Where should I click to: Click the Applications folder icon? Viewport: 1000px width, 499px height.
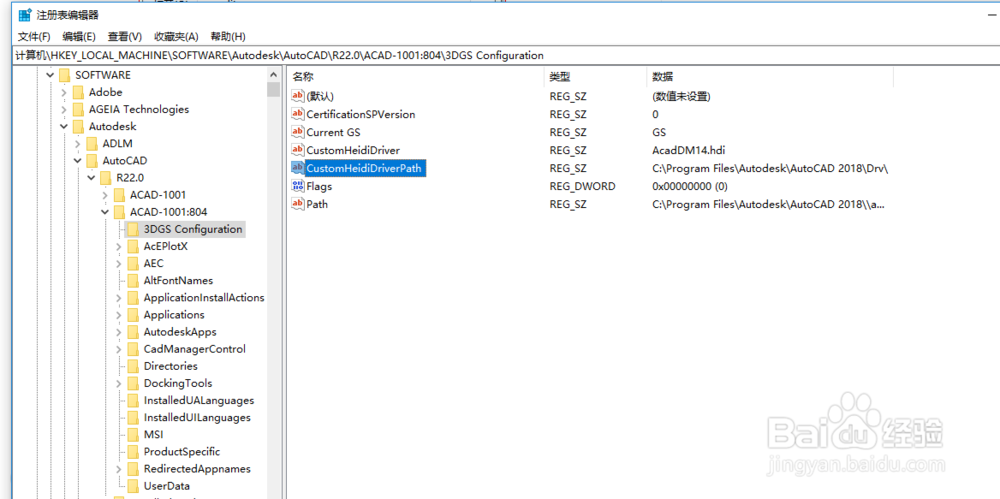point(133,315)
